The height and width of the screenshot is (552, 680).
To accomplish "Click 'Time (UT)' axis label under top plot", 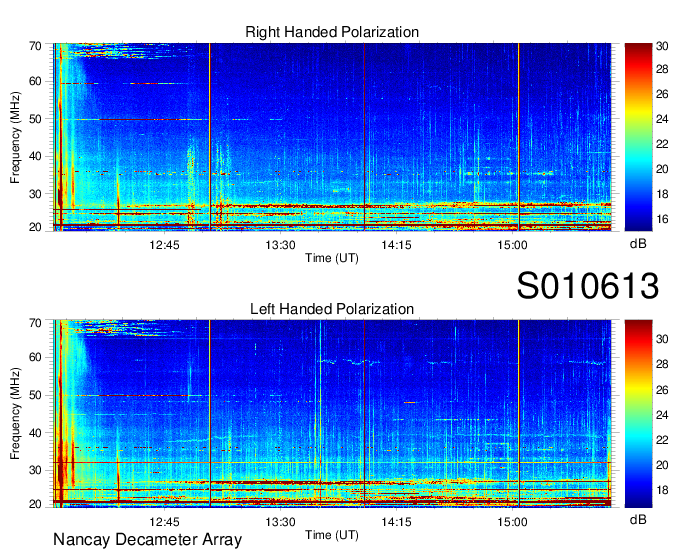I will tap(332, 258).
